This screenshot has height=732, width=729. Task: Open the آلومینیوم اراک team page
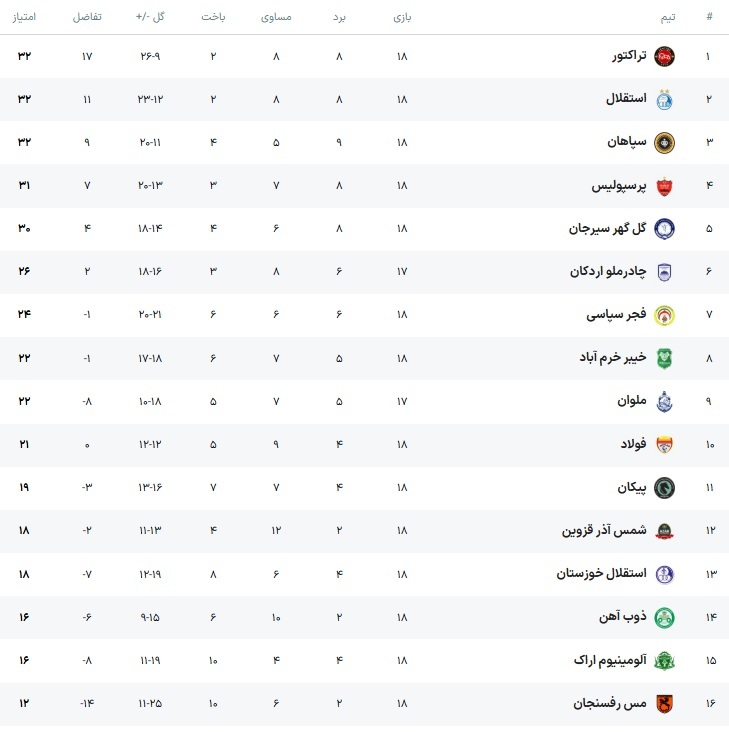pos(610,661)
